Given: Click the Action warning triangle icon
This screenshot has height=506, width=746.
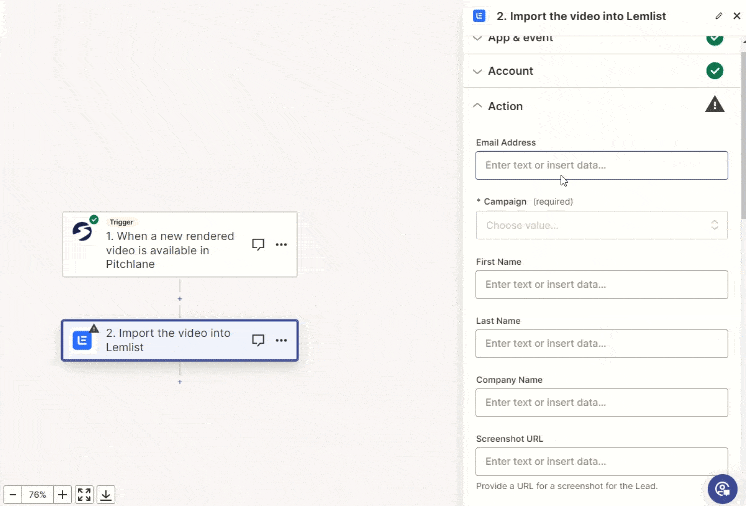Looking at the screenshot, I should pyautogui.click(x=714, y=104).
